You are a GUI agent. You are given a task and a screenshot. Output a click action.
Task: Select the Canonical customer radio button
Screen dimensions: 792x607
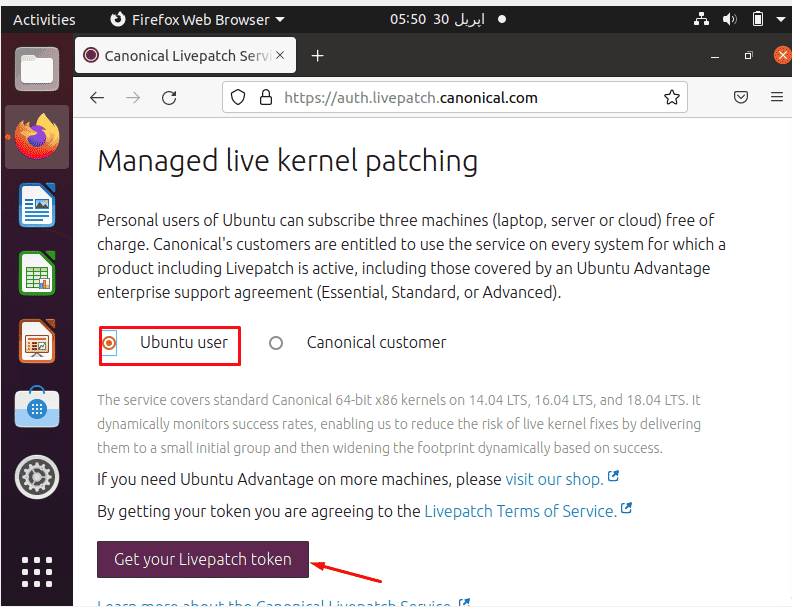coord(276,343)
